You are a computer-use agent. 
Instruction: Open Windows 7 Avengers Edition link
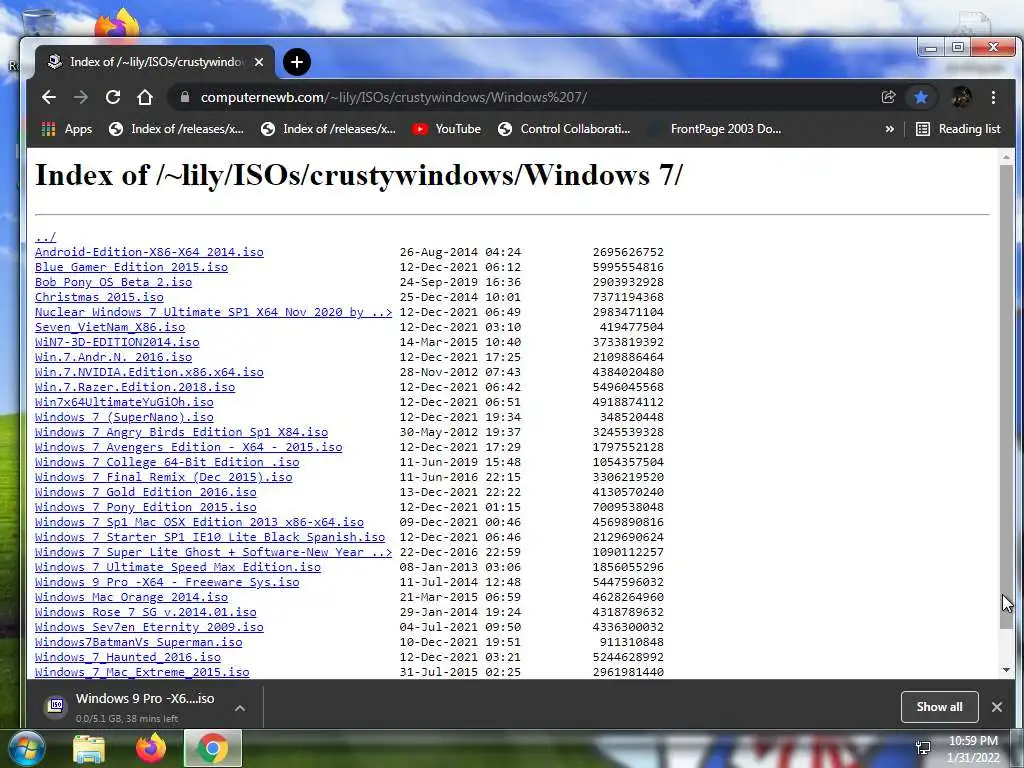click(188, 447)
